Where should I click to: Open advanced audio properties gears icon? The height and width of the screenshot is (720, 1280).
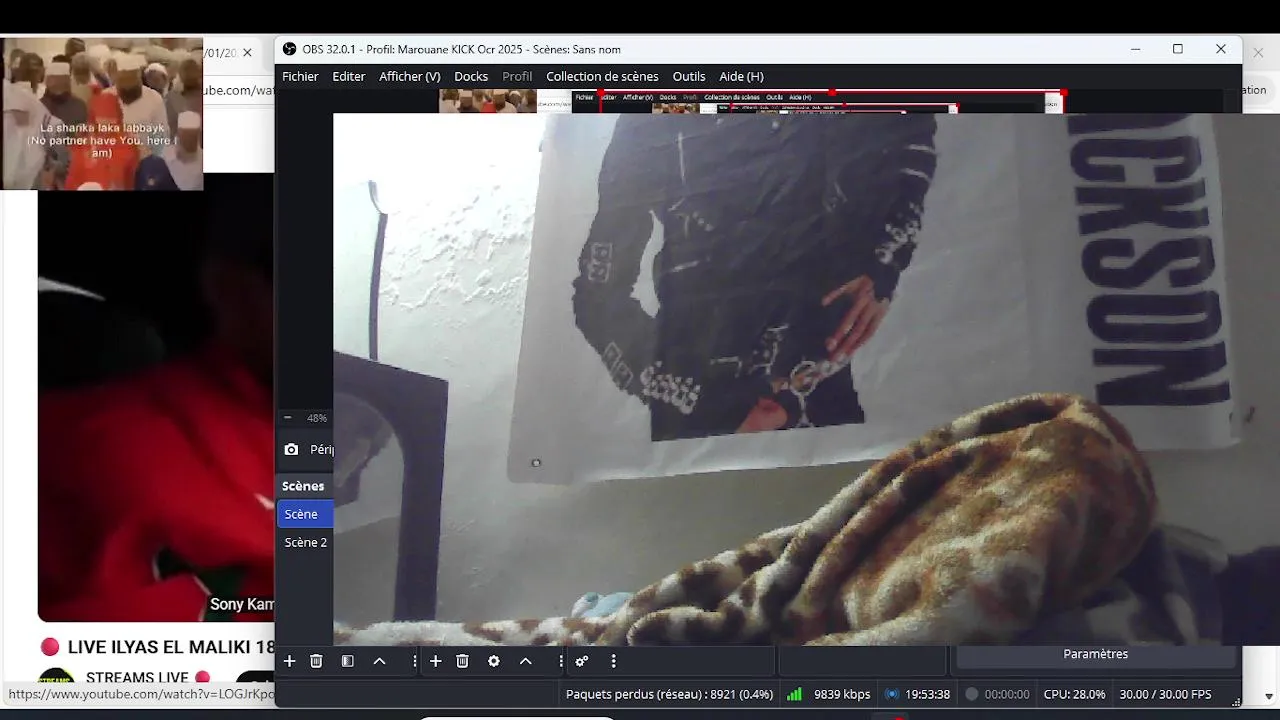[x=581, y=661]
